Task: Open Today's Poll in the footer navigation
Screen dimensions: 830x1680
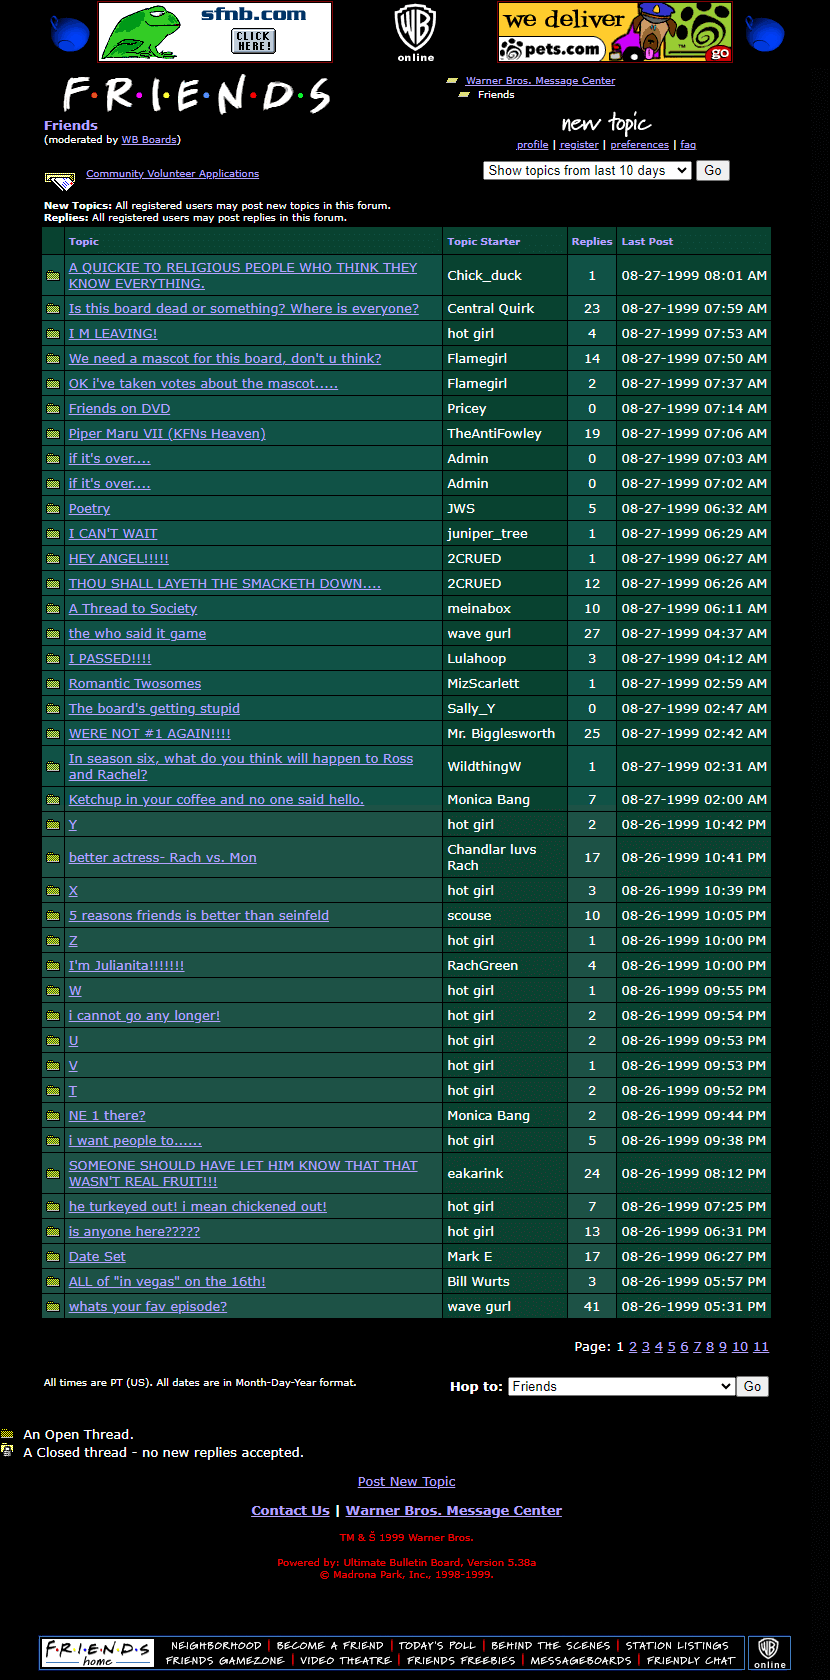Action: click(x=437, y=1645)
